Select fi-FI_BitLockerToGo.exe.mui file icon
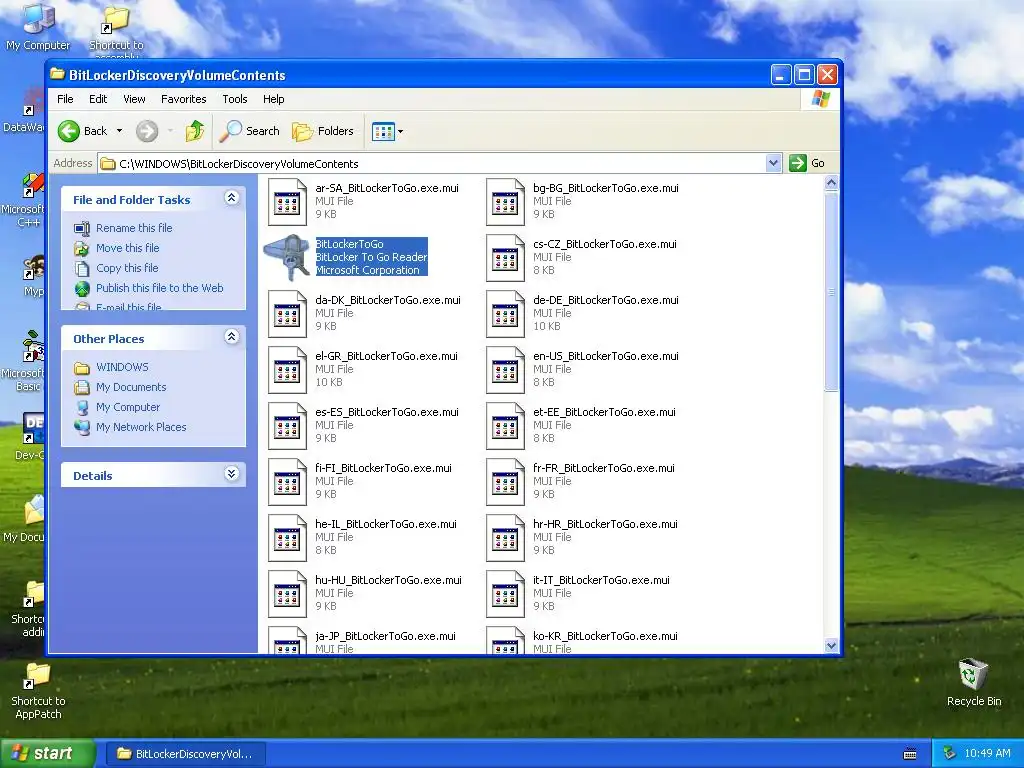 287,483
